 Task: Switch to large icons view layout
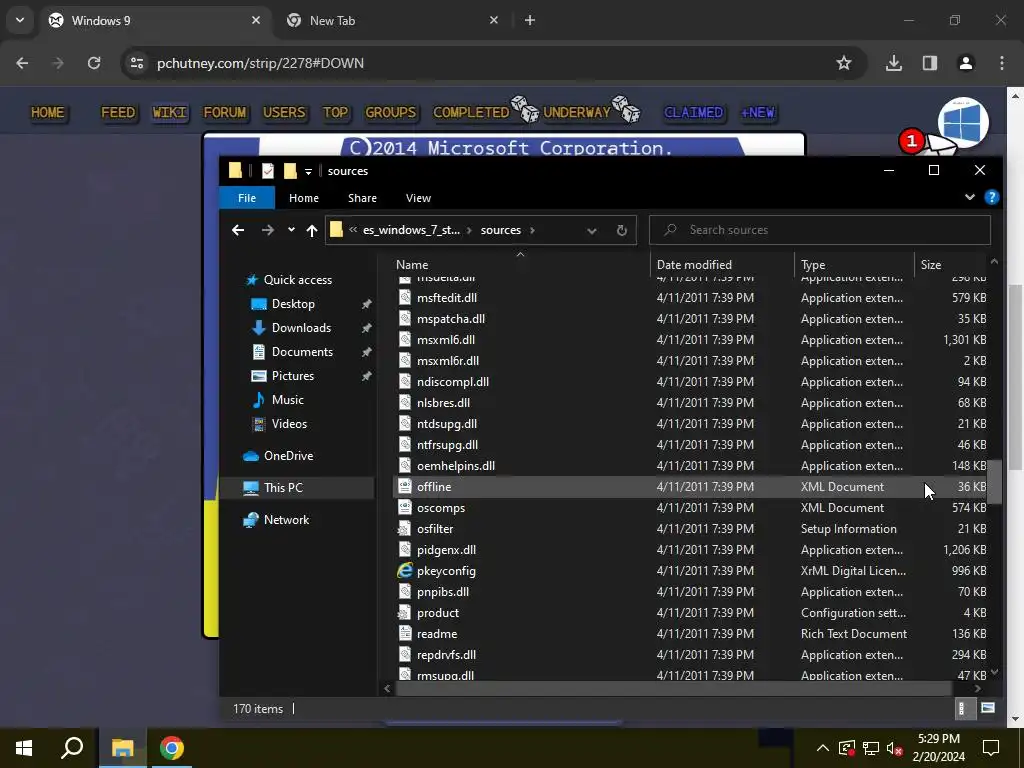click(x=987, y=709)
